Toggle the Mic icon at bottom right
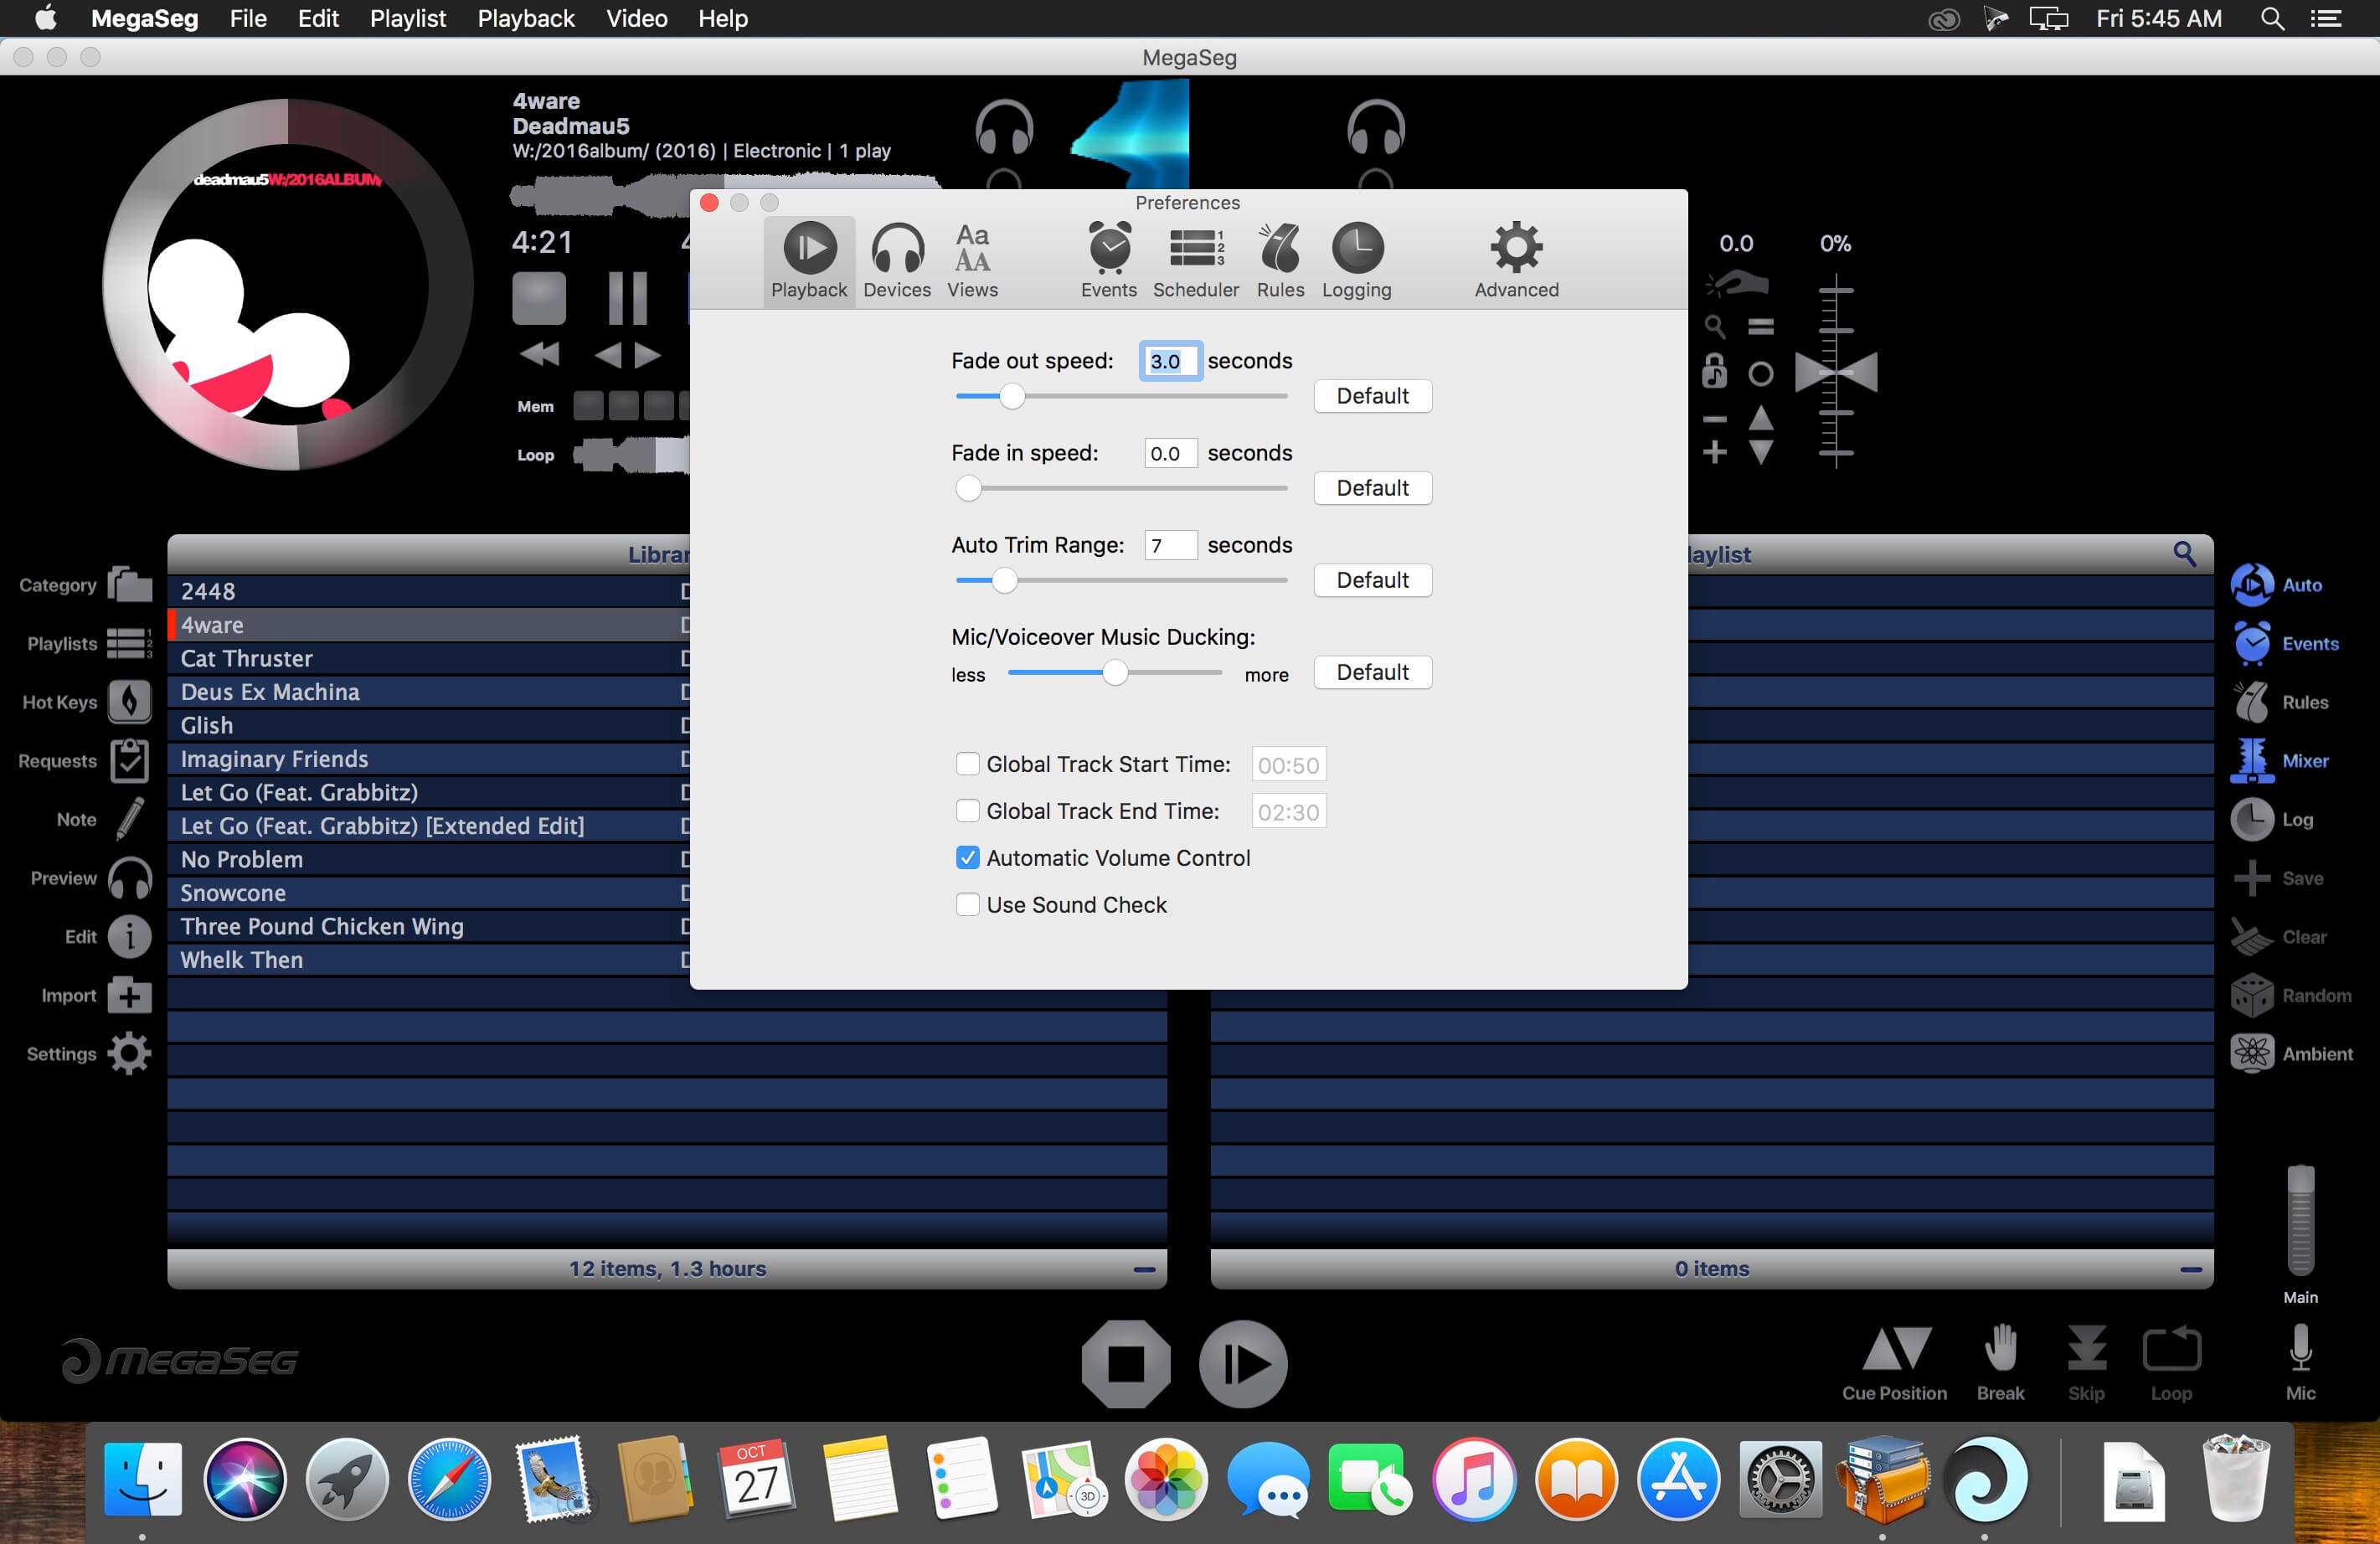2380x1544 pixels. 2300,1348
